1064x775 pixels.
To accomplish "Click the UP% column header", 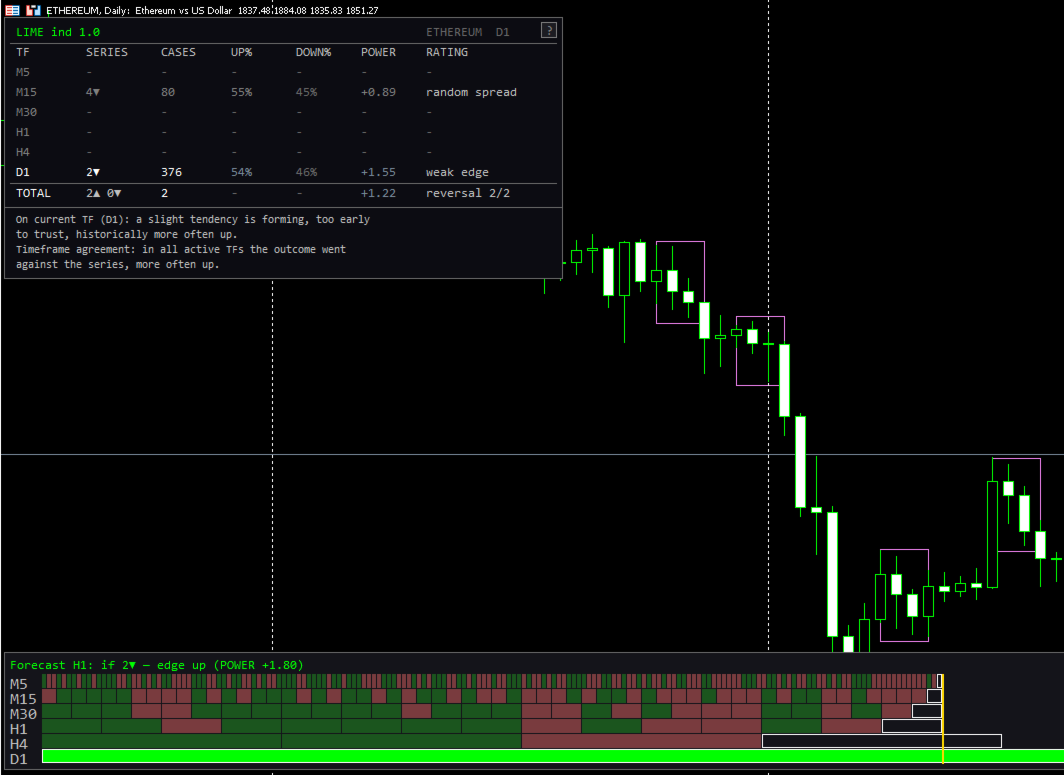I will pyautogui.click(x=241, y=52).
